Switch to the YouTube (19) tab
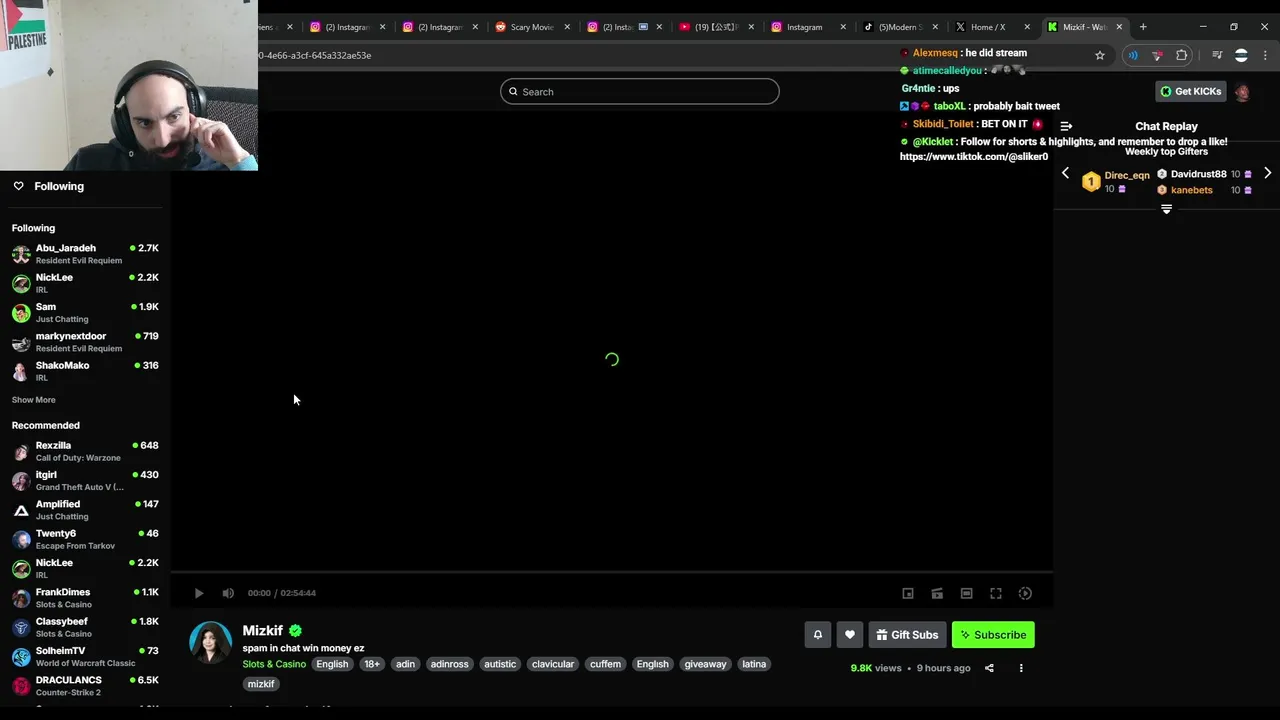 coord(714,27)
